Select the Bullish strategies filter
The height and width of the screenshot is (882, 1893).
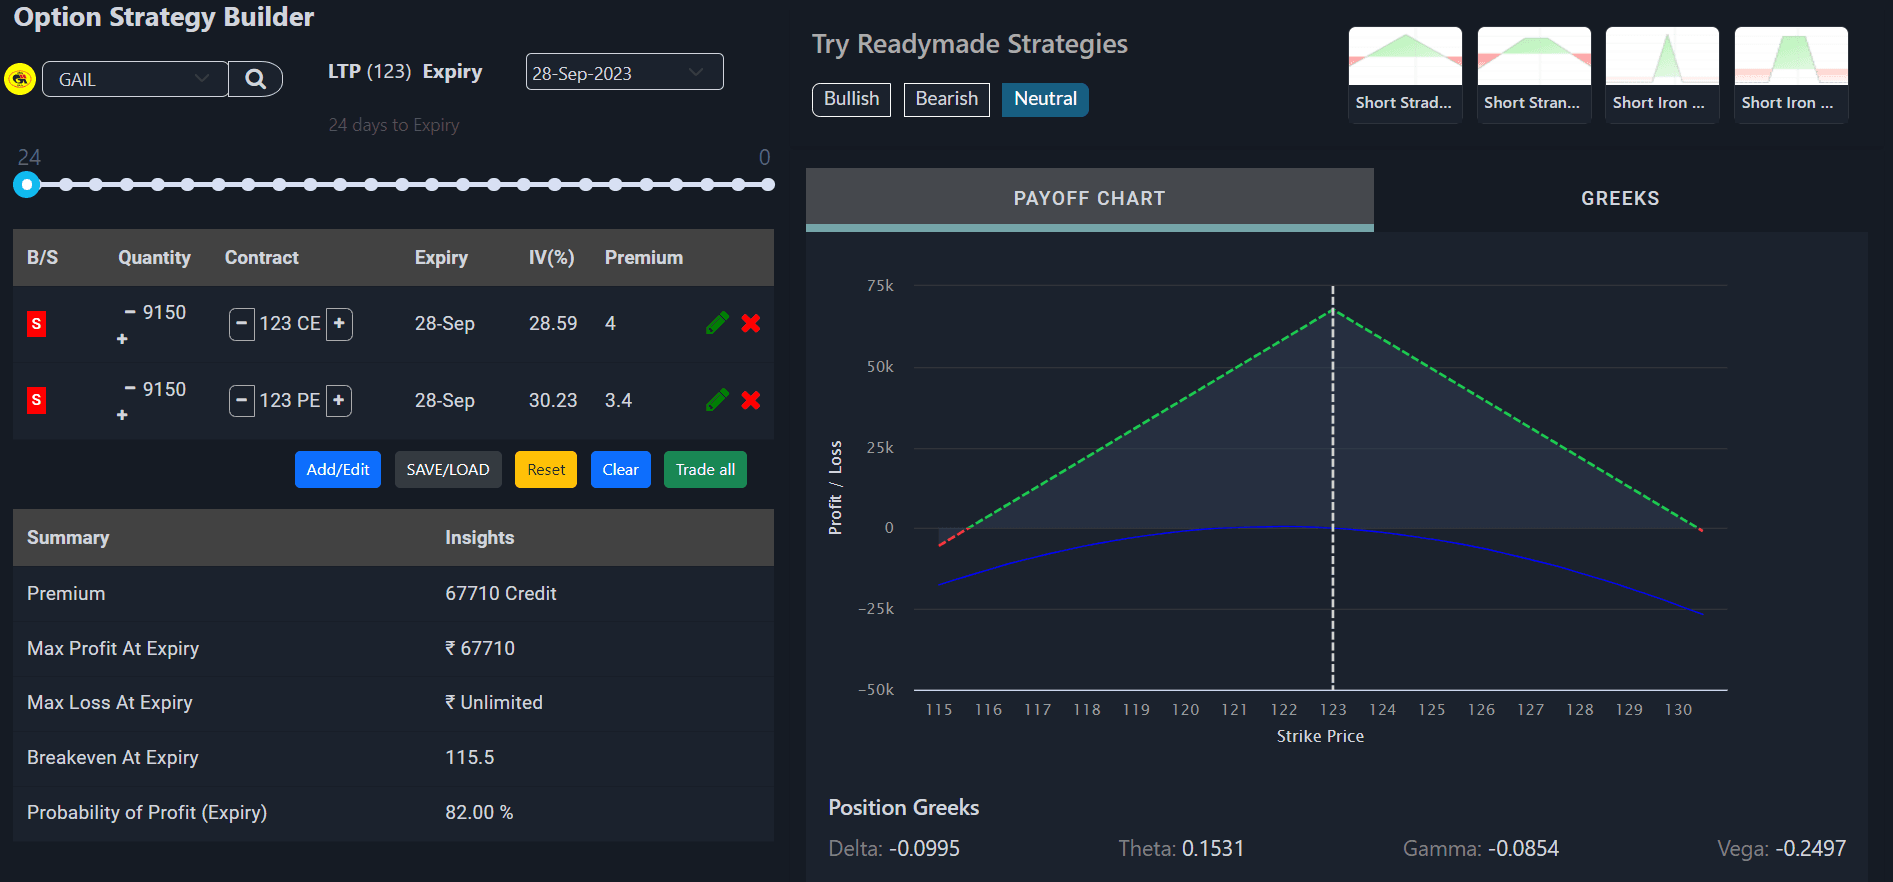click(851, 99)
